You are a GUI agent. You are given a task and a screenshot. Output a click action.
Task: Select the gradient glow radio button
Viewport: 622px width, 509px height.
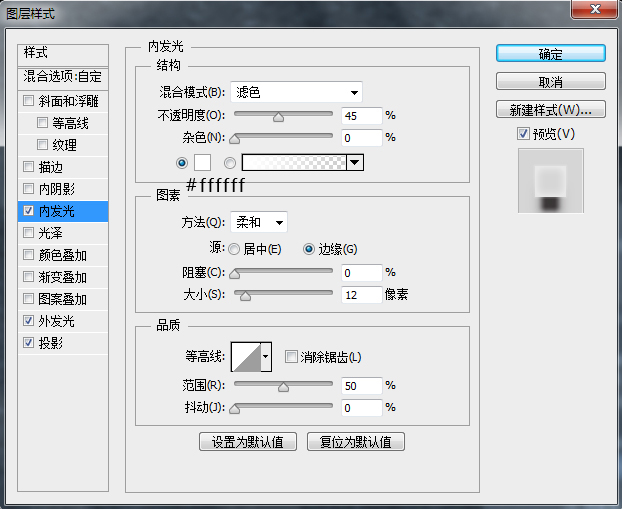point(230,163)
